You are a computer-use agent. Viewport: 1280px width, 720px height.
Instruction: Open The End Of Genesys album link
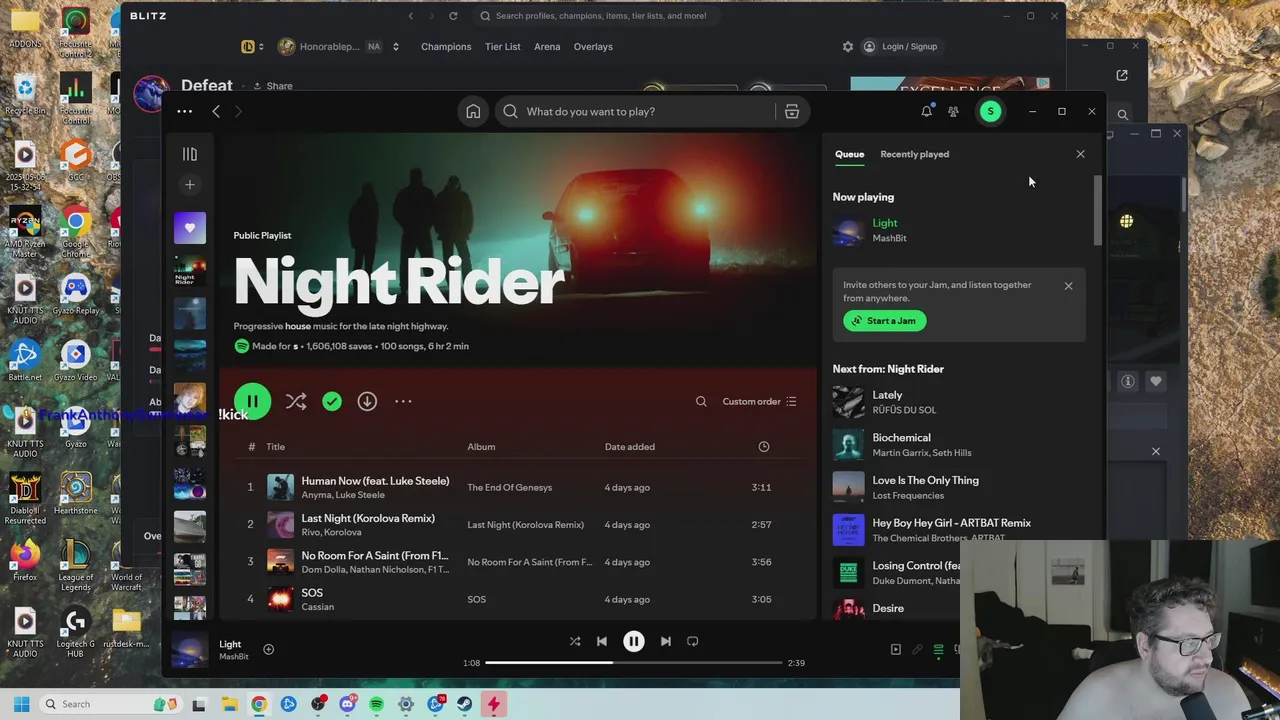point(509,487)
